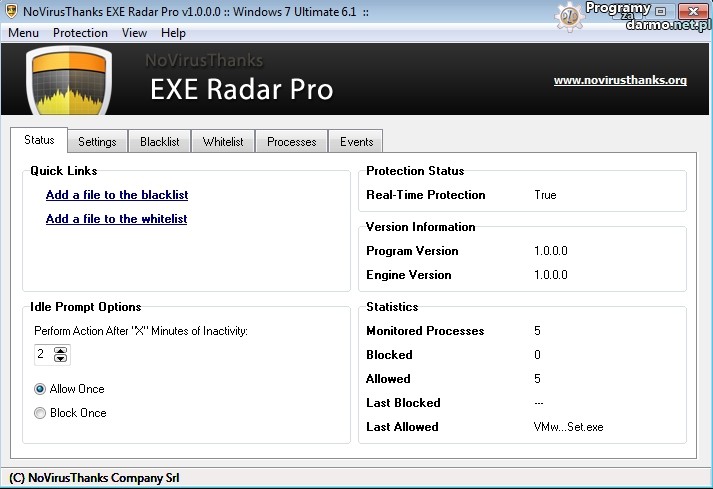This screenshot has height=489, width=713.
Task: Click 'Add a file to the blacklist'
Action: [x=117, y=195]
